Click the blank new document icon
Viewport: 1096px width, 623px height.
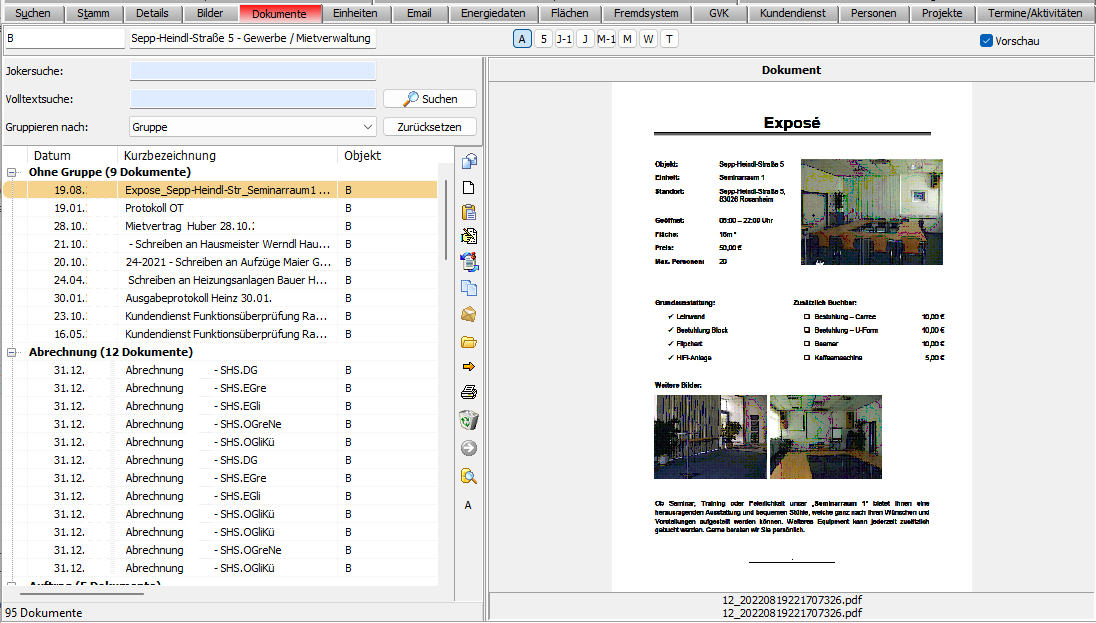(x=468, y=187)
